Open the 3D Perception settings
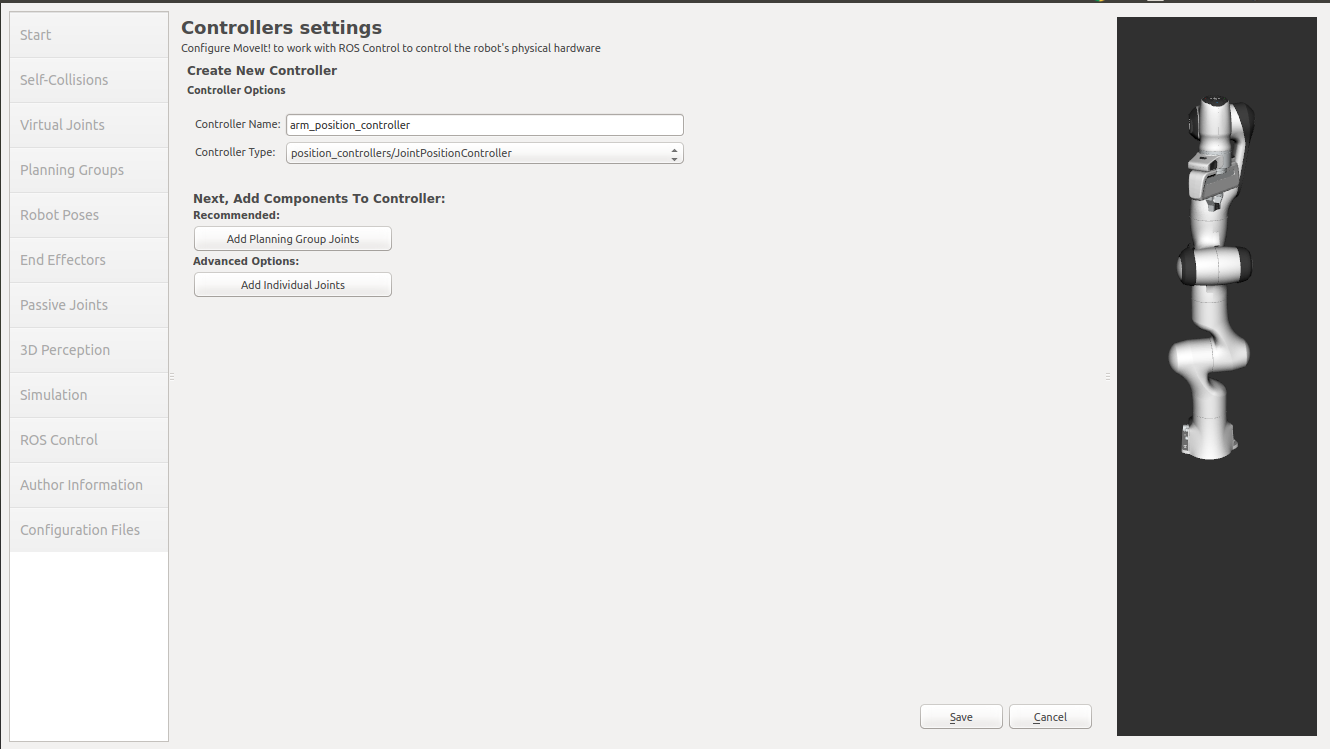The width and height of the screenshot is (1330, 749). (88, 349)
